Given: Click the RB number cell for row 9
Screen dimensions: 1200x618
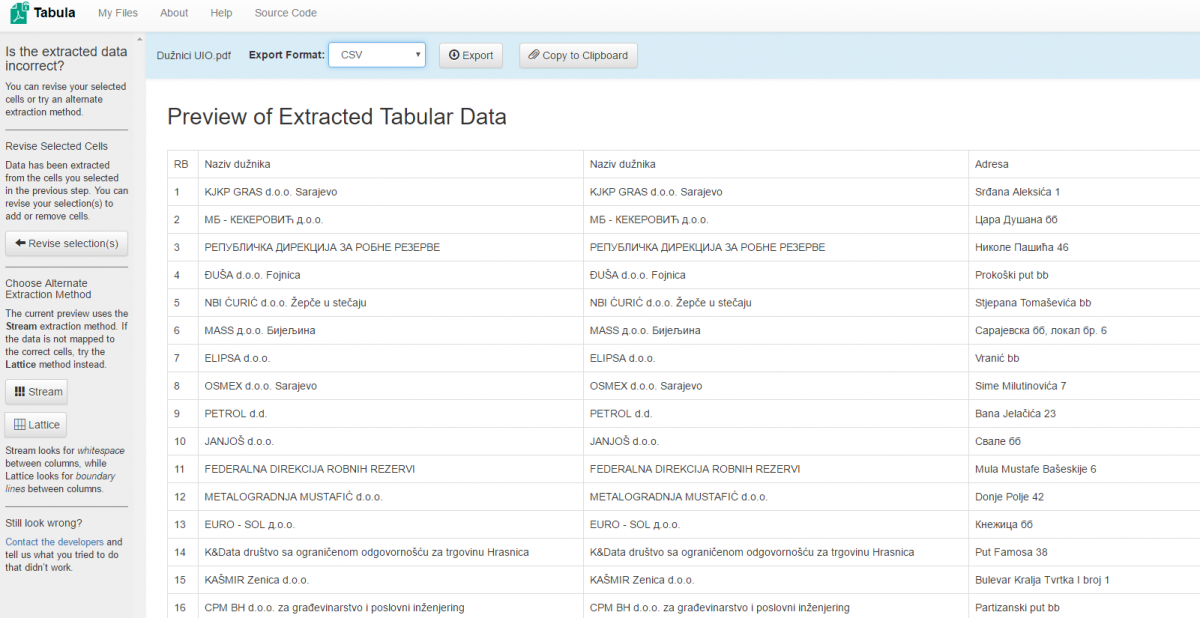Looking at the screenshot, I should tap(182, 414).
